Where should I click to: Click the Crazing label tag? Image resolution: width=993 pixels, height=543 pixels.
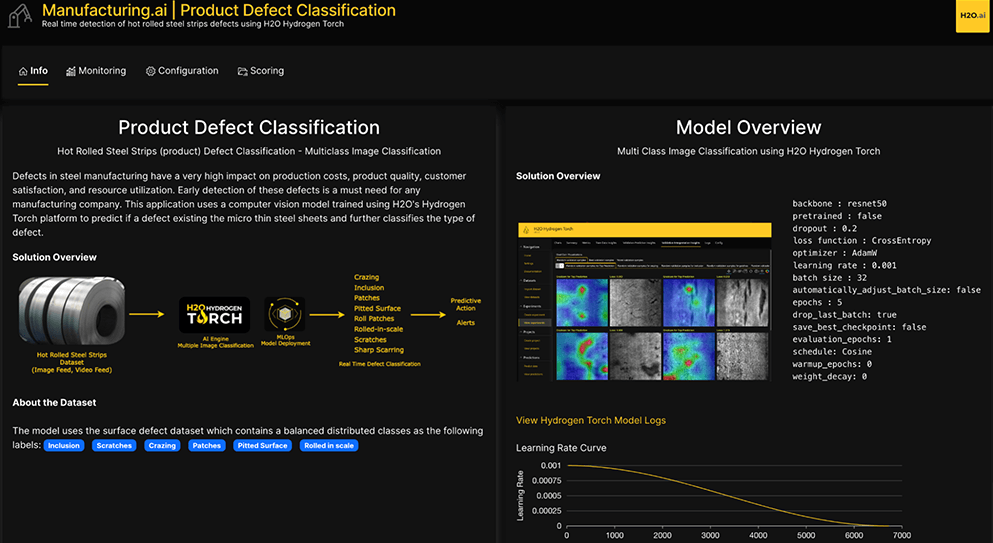point(162,445)
